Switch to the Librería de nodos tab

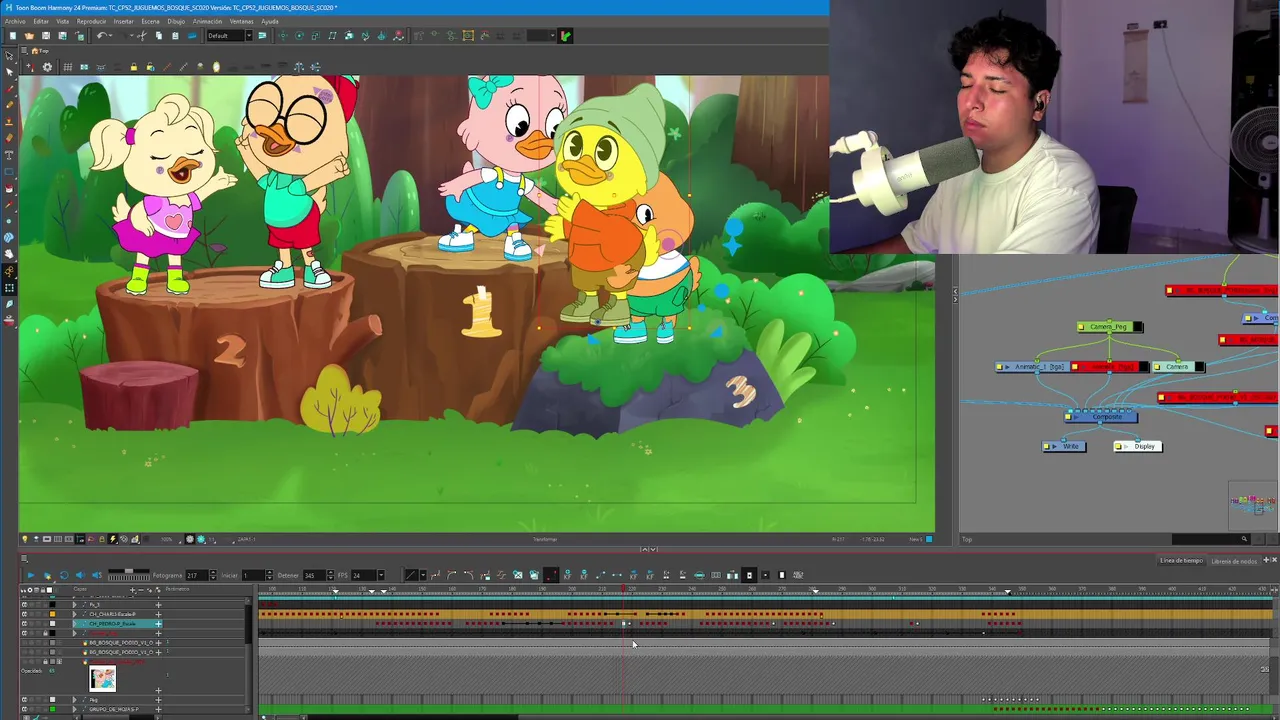[1233, 561]
